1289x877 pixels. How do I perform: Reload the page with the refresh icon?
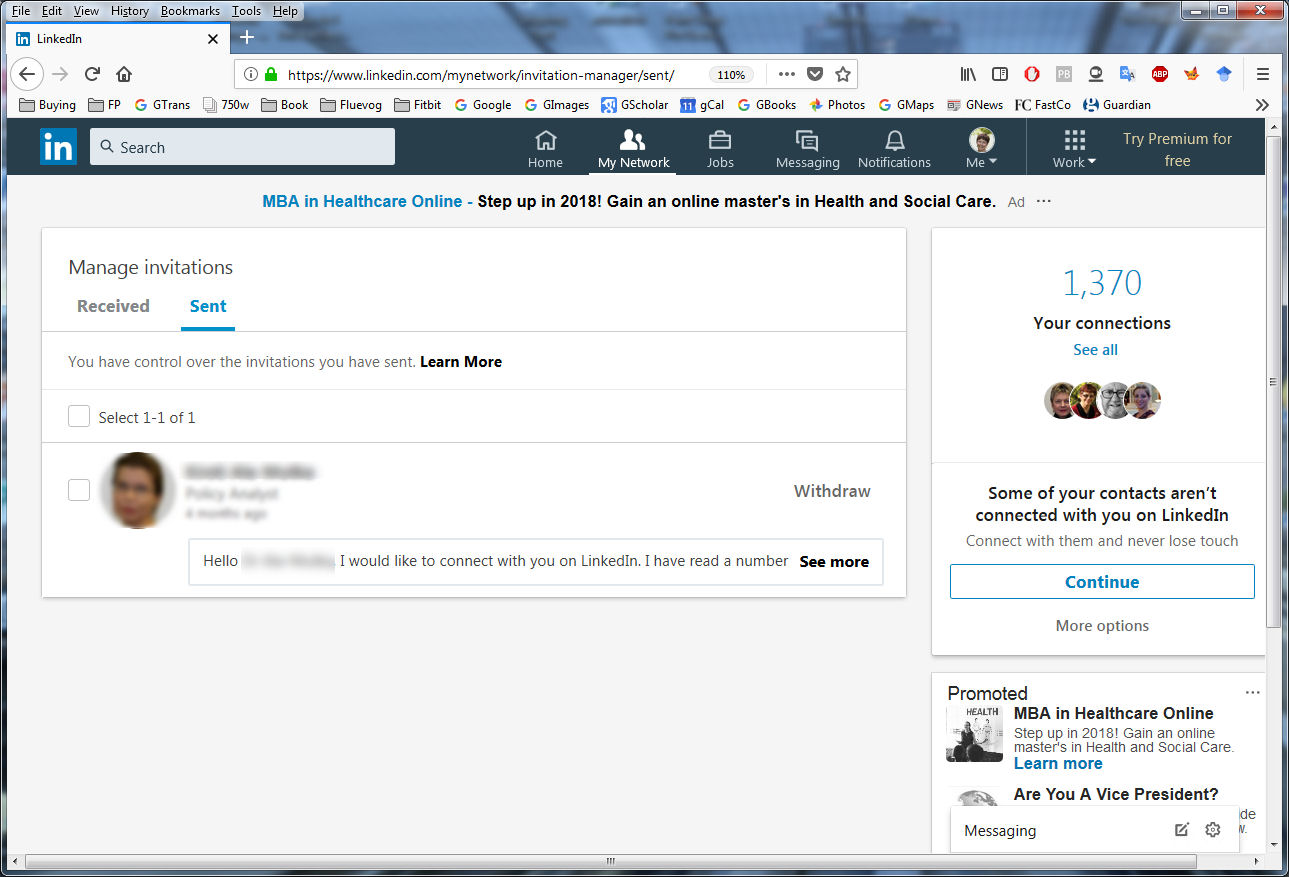pos(92,73)
